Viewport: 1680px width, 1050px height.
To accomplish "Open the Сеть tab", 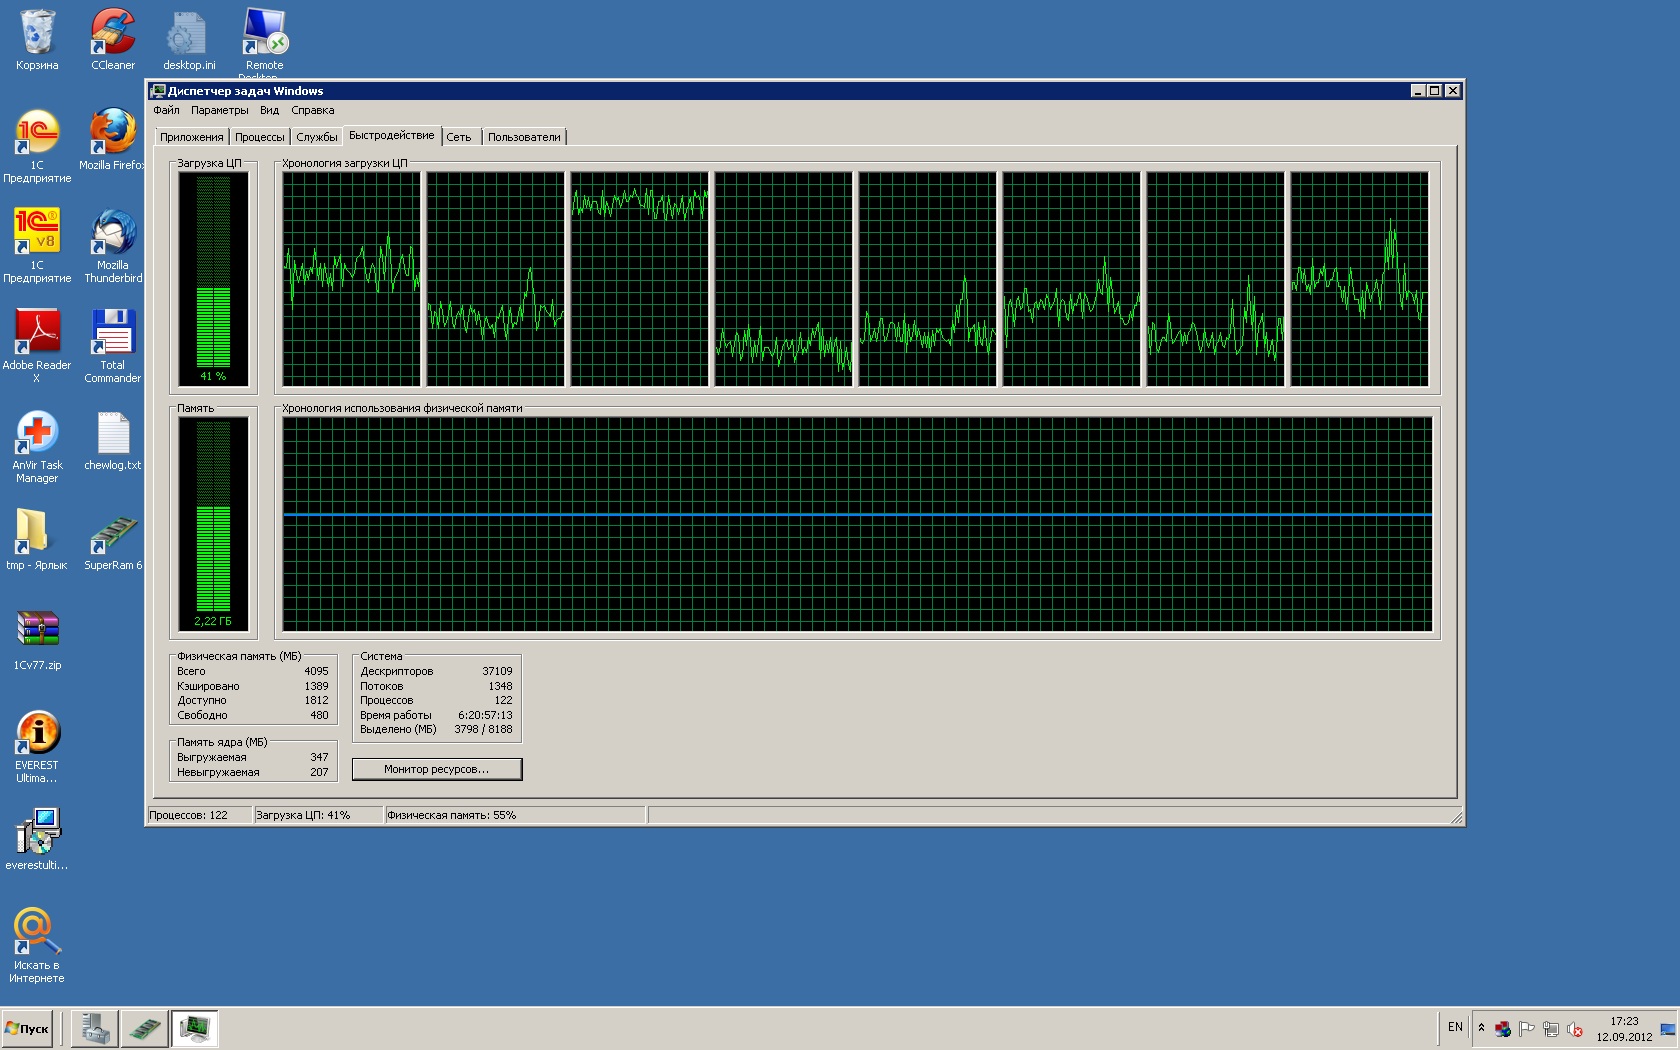I will [459, 137].
